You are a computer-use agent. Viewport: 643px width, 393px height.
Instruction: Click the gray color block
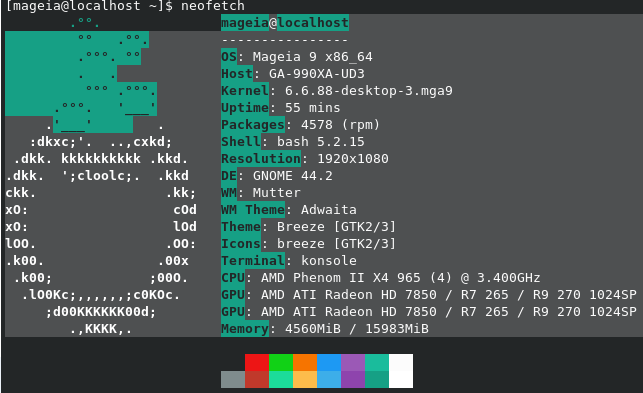click(233, 379)
